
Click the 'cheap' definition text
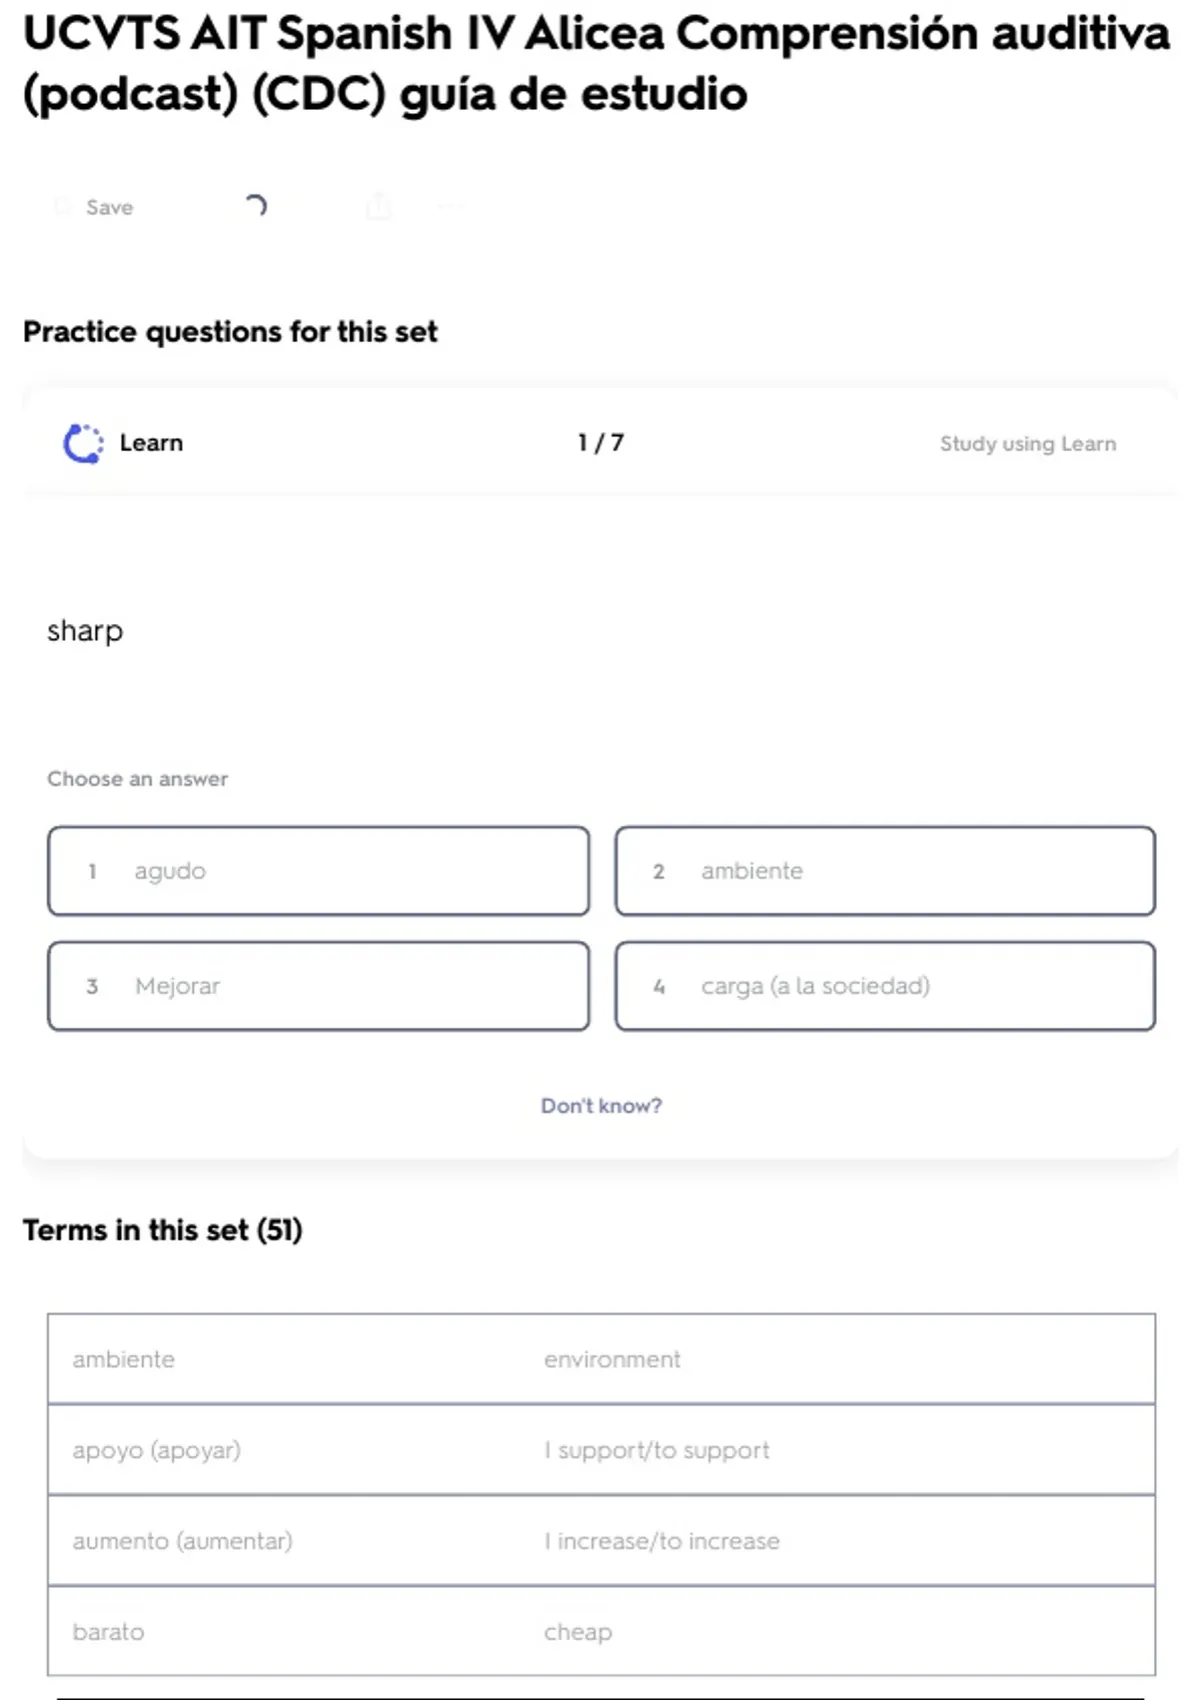coord(578,1632)
